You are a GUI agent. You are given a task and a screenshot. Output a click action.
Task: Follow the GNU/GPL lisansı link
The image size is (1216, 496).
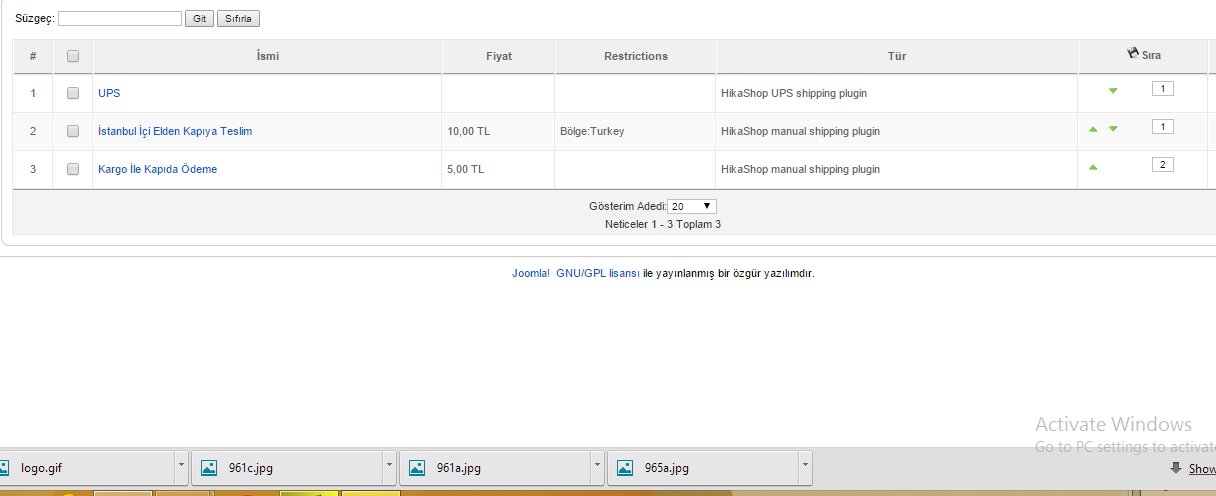coord(598,273)
